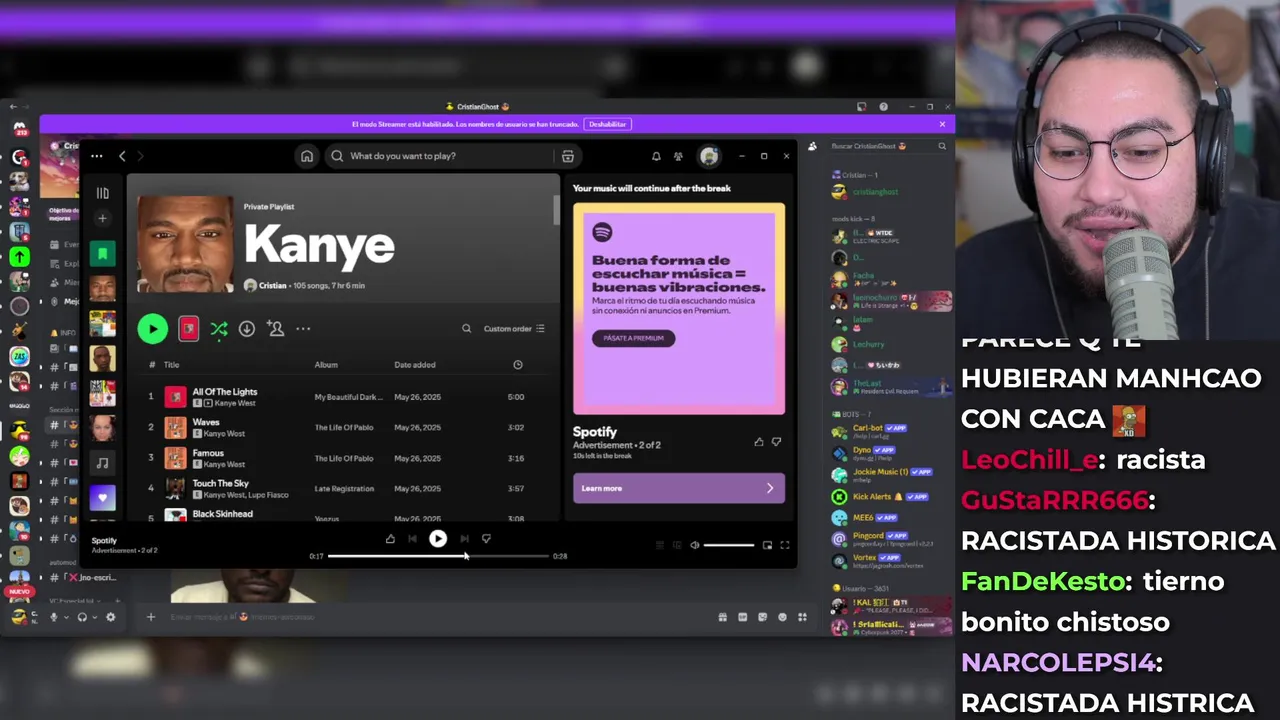Click the Spotify playback progress bar
1280x720 pixels.
(438, 556)
